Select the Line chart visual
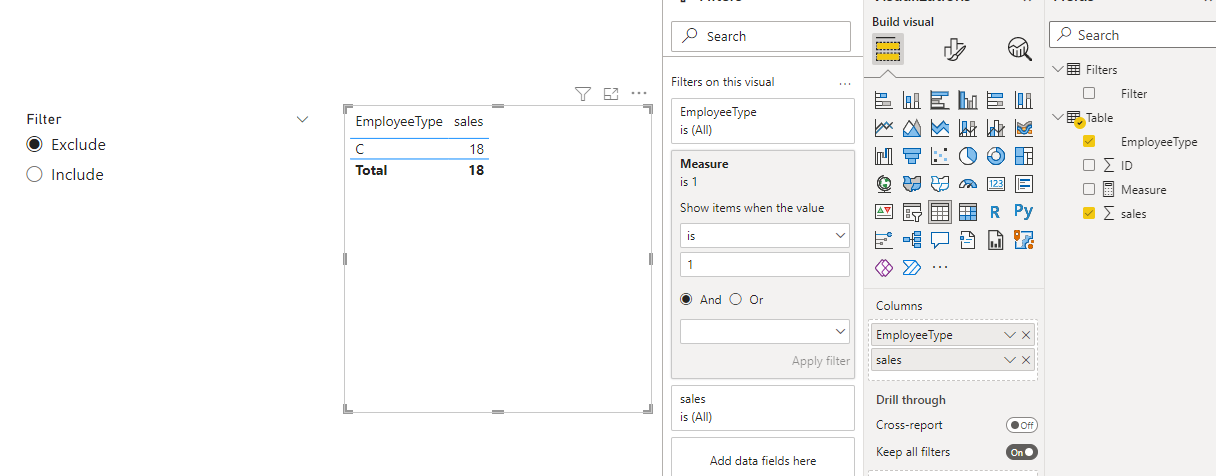This screenshot has height=476, width=1216. (884, 128)
